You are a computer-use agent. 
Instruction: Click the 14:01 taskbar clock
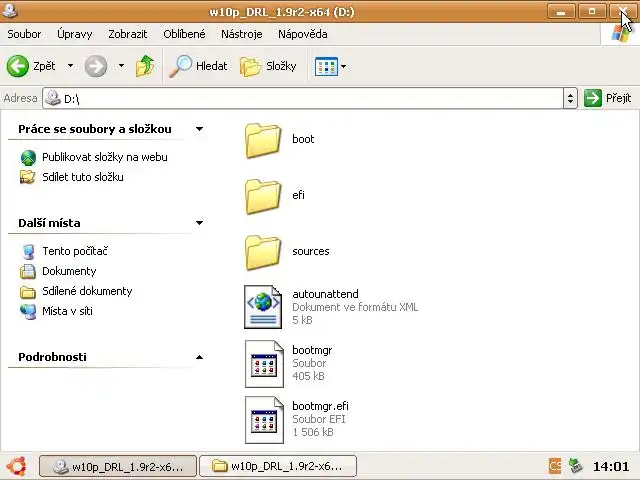coord(611,466)
